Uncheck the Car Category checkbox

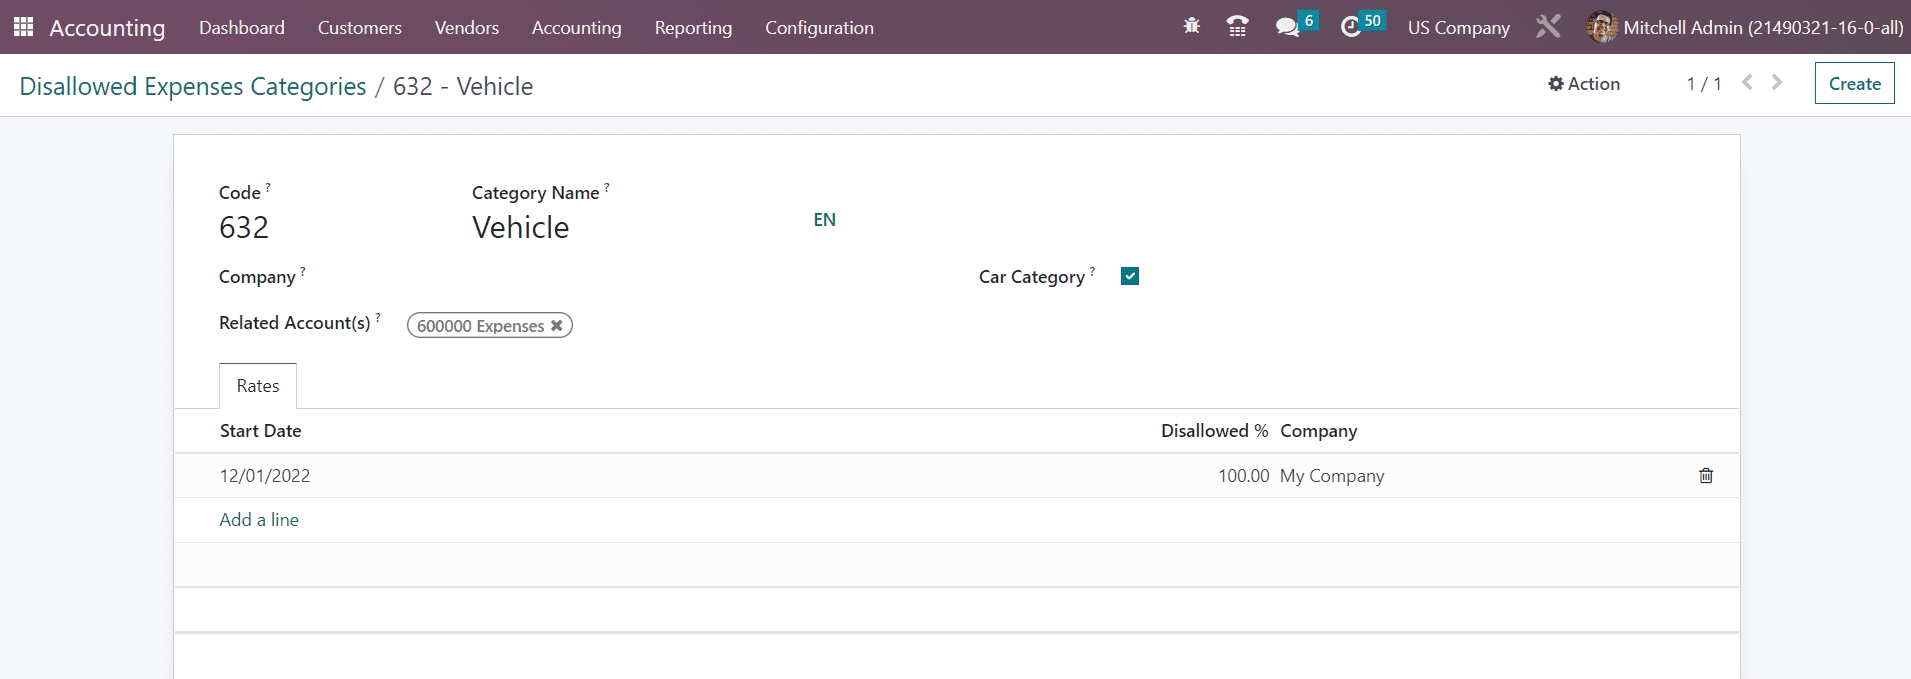(x=1130, y=277)
